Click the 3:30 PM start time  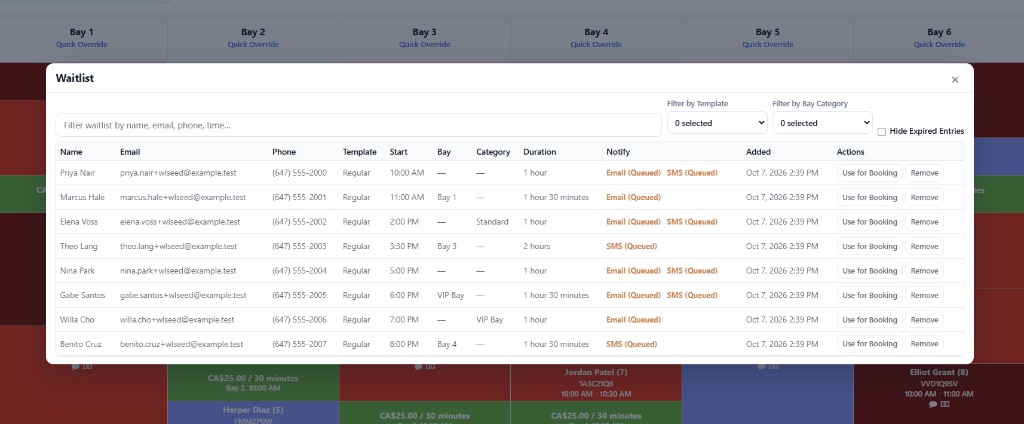click(x=404, y=246)
